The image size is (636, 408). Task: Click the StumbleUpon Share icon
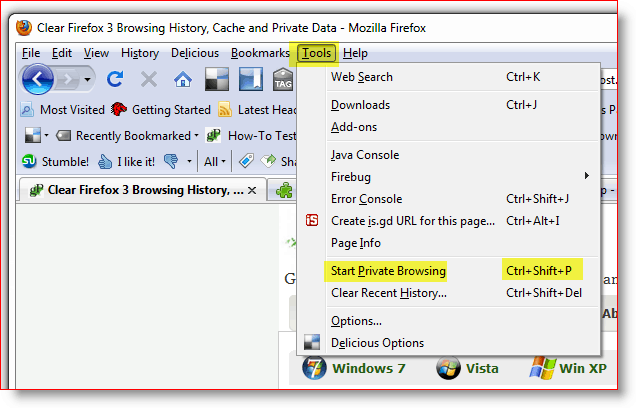pyautogui.click(x=279, y=161)
